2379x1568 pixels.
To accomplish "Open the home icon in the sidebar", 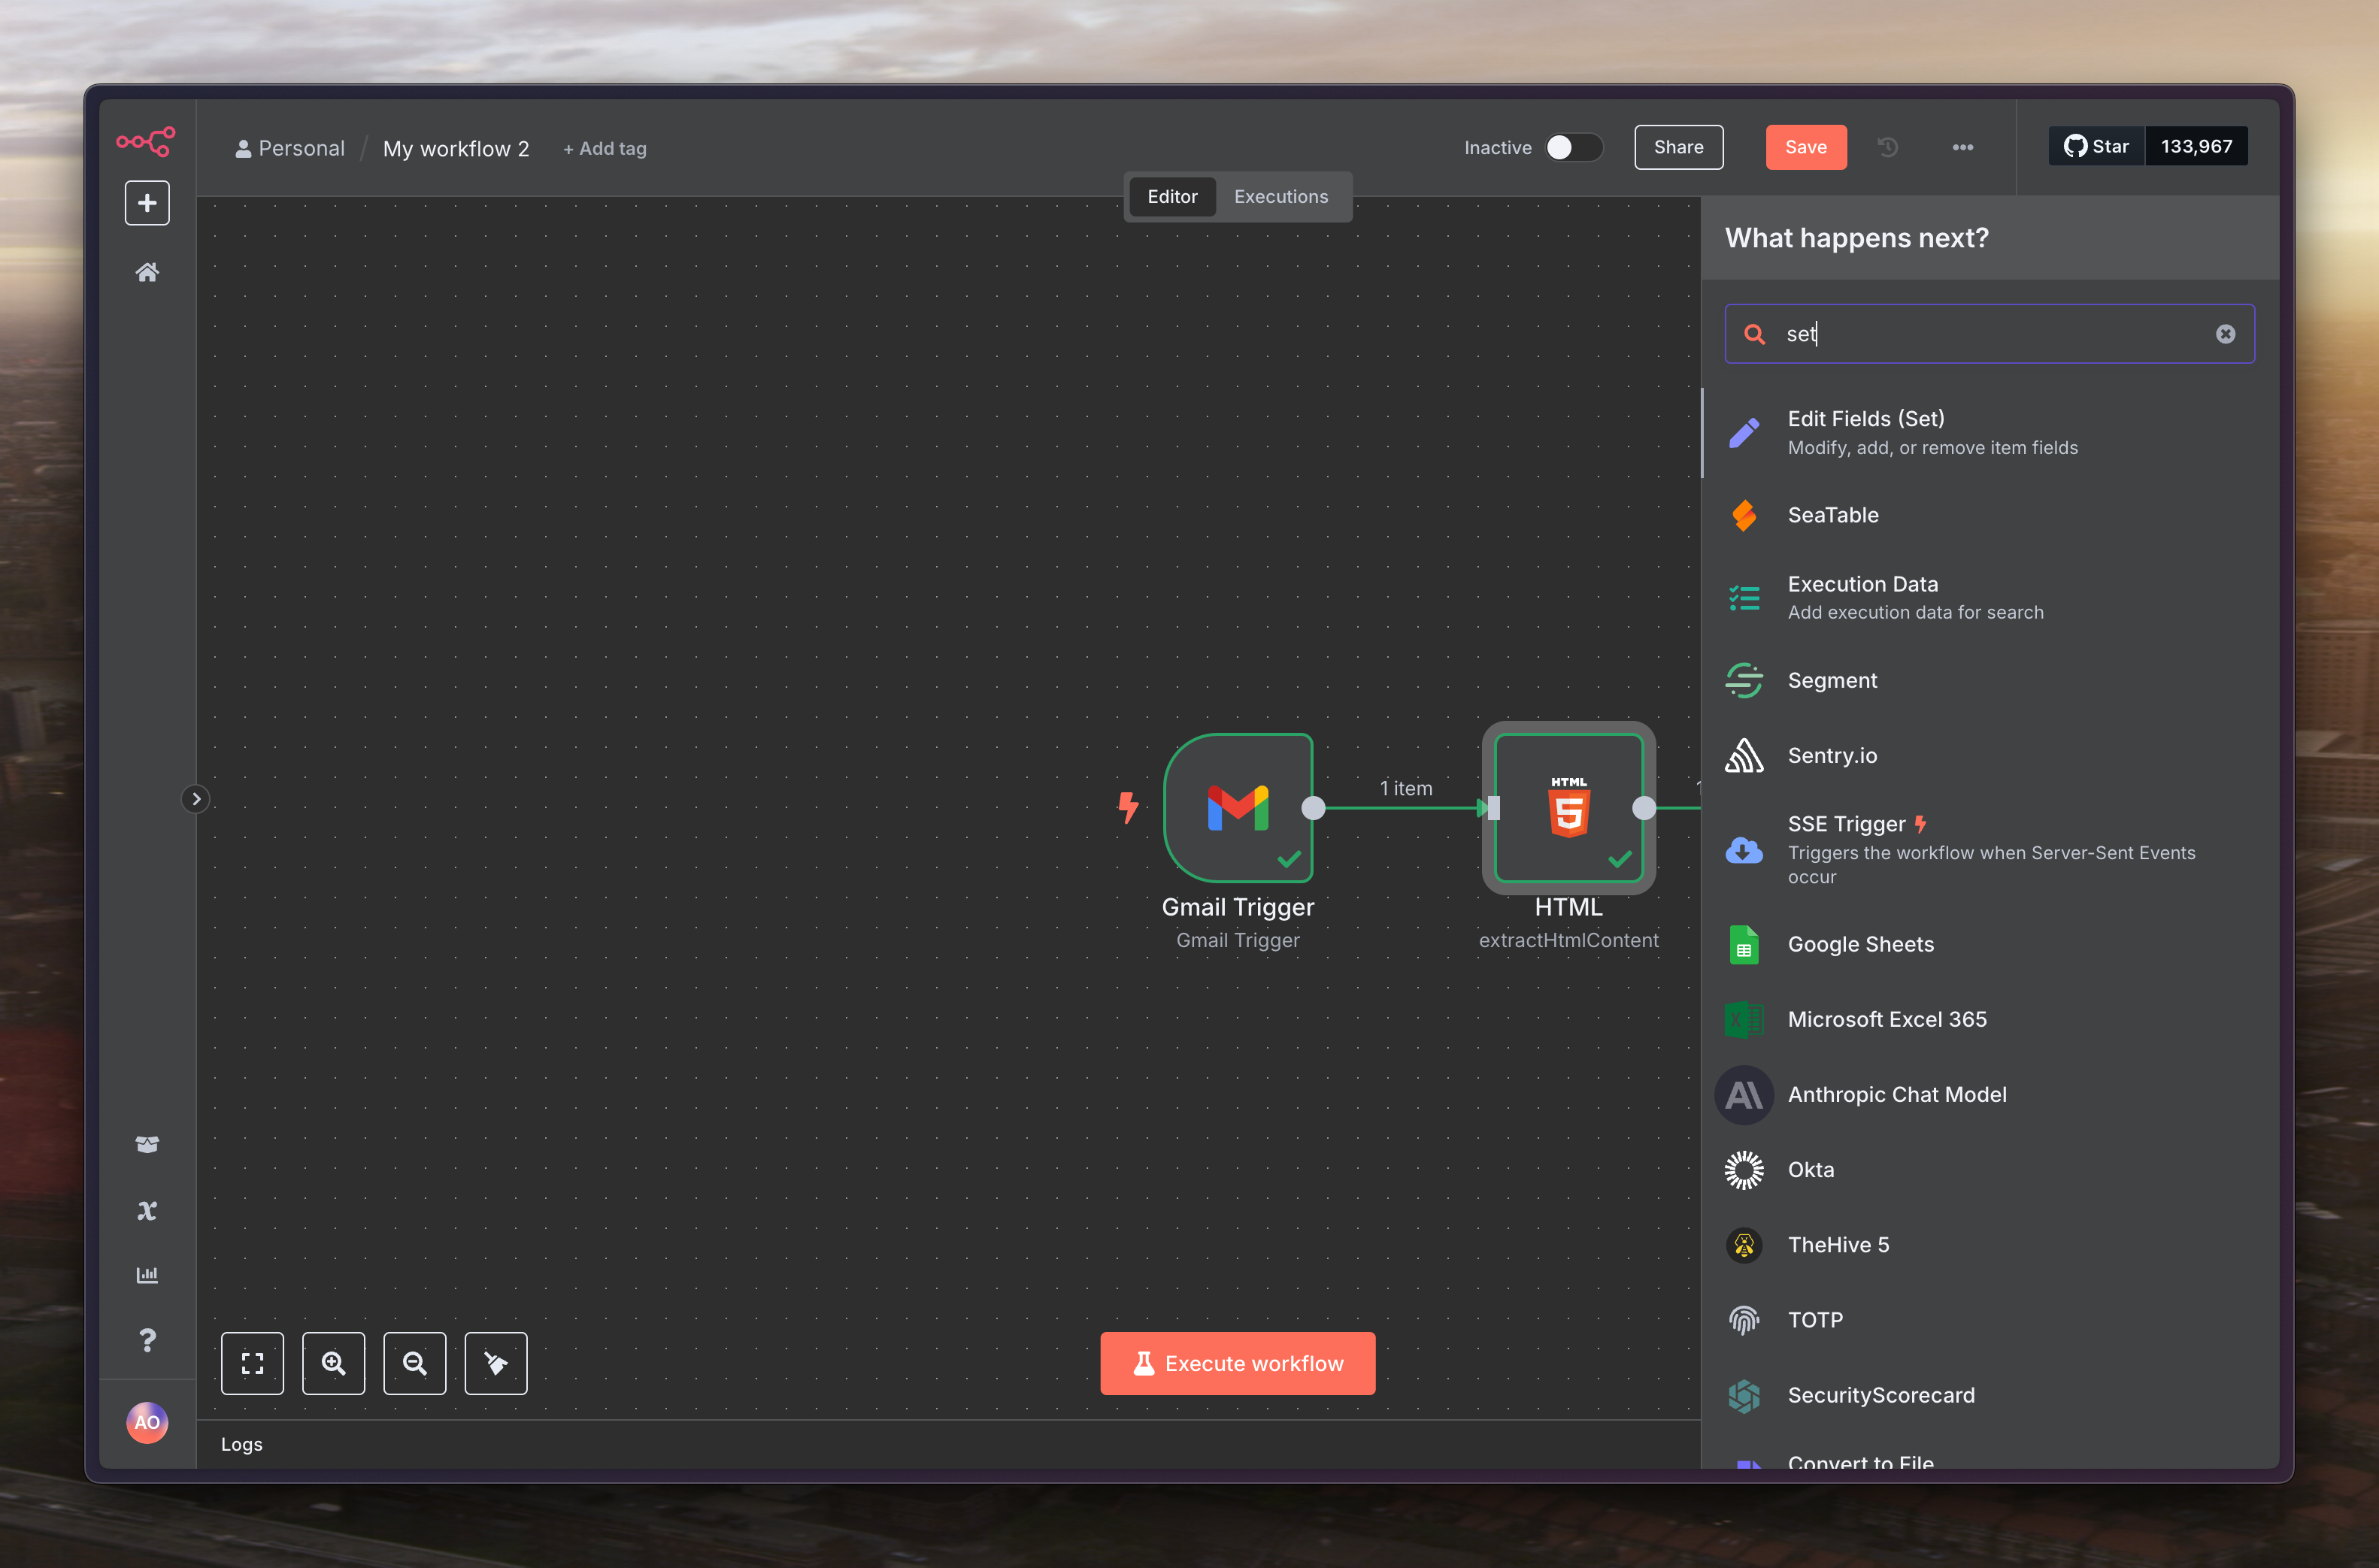I will [x=147, y=272].
